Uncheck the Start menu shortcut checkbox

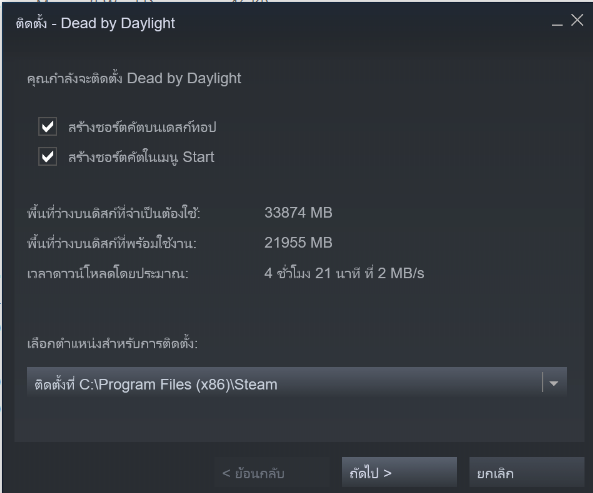[x=48, y=157]
